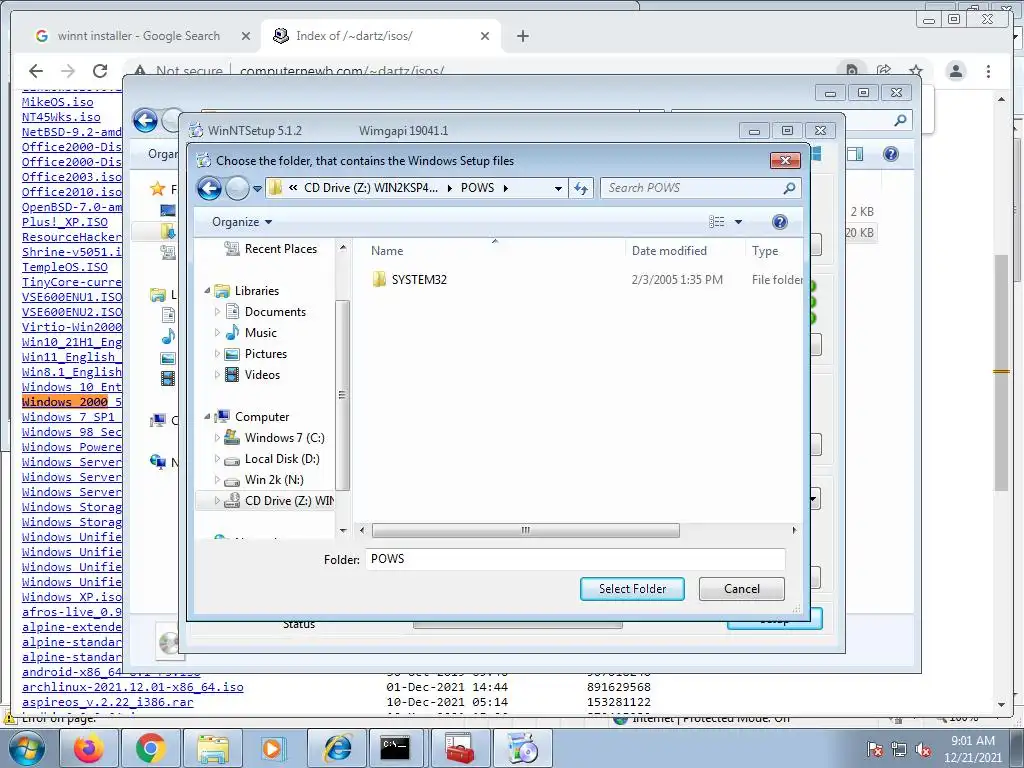
Task: Select CD Drive (Z:) in the tree
Action: (289, 501)
